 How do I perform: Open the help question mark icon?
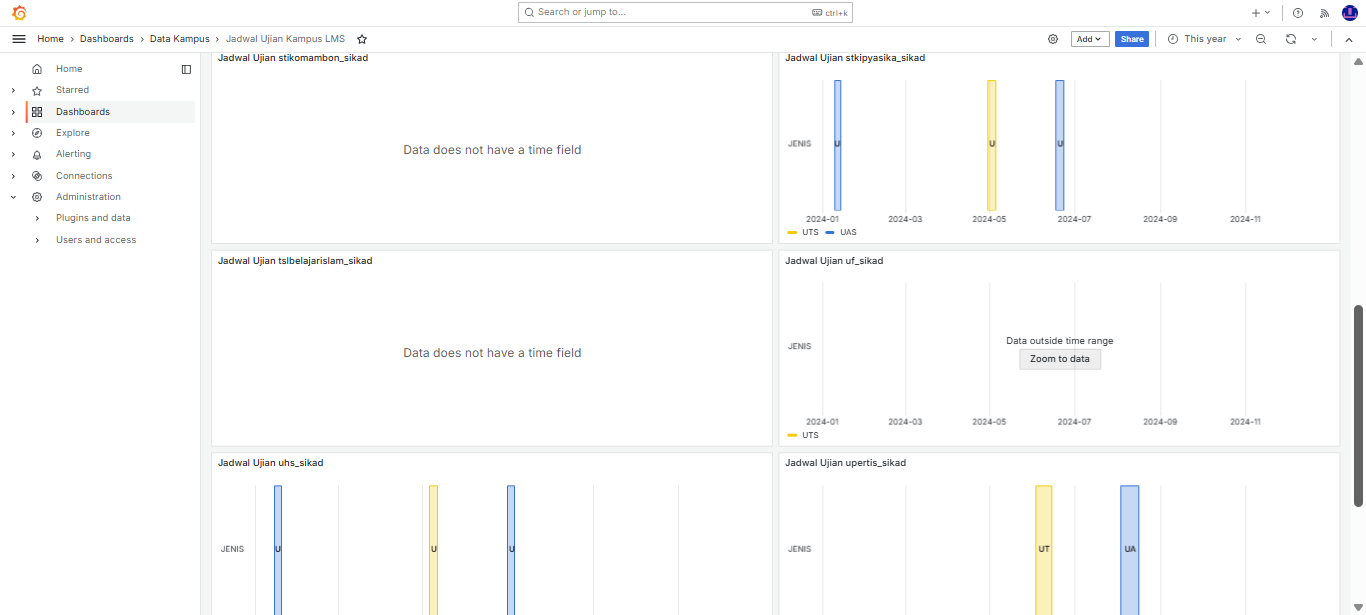[x=1298, y=13]
